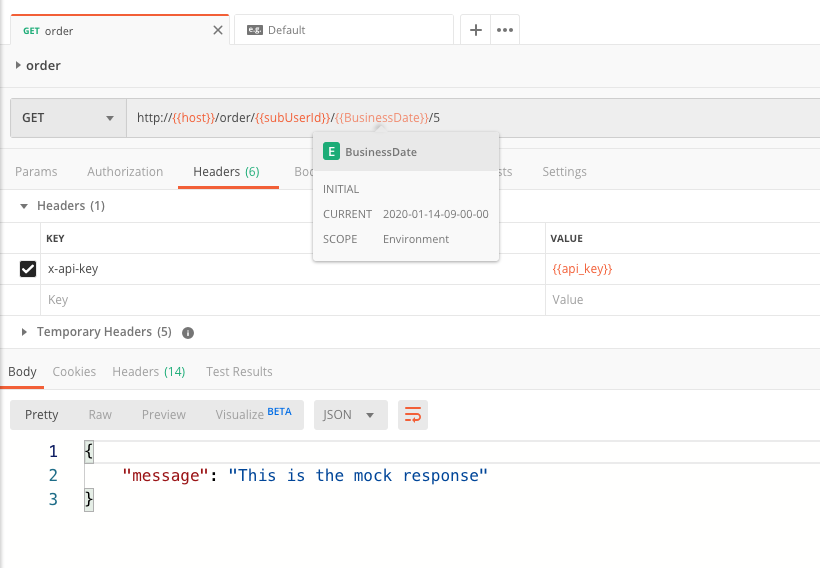Open the request Settings tab
The image size is (820, 568).
[564, 172]
